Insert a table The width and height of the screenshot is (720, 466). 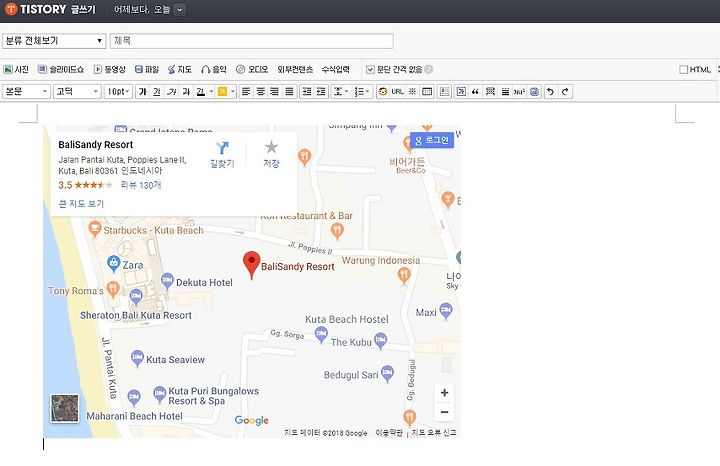point(427,92)
